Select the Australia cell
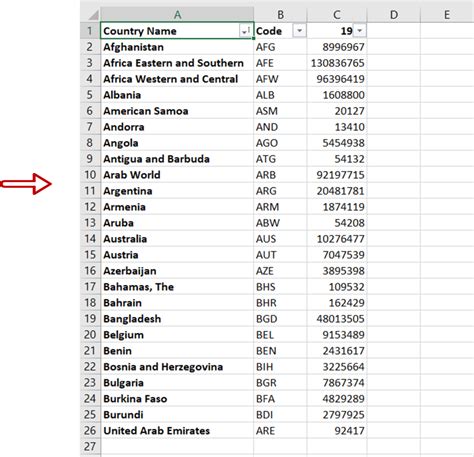The height and width of the screenshot is (457, 474). coord(177,239)
